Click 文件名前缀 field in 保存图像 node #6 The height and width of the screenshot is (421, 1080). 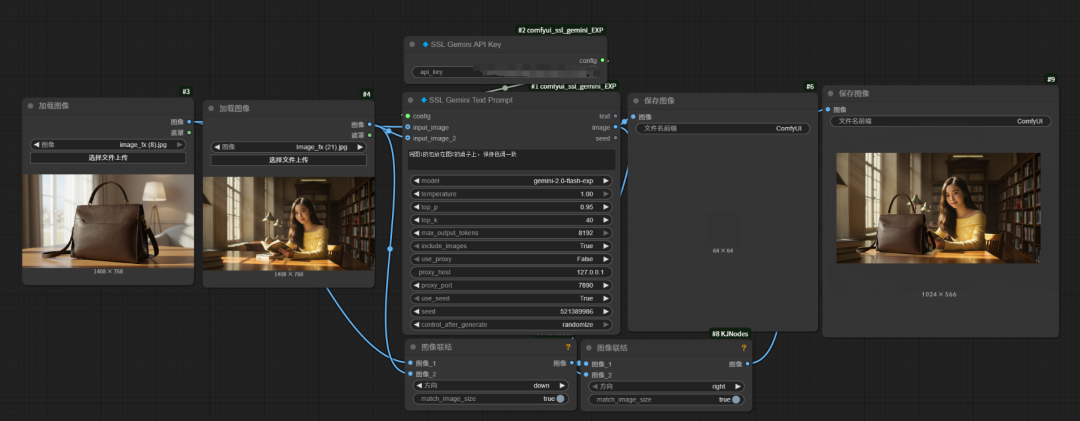[723, 128]
